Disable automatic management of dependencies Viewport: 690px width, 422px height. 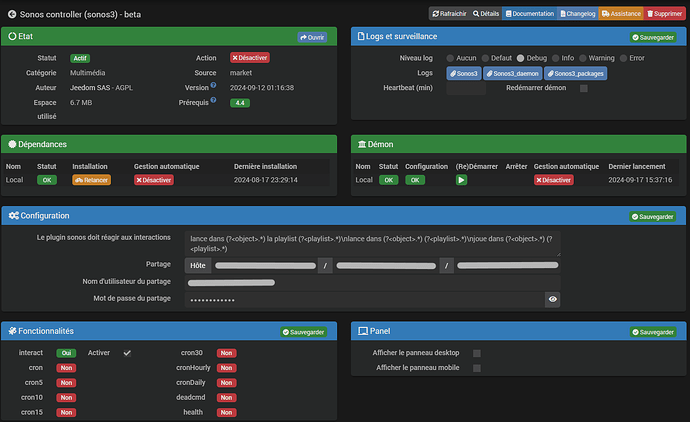coord(154,180)
